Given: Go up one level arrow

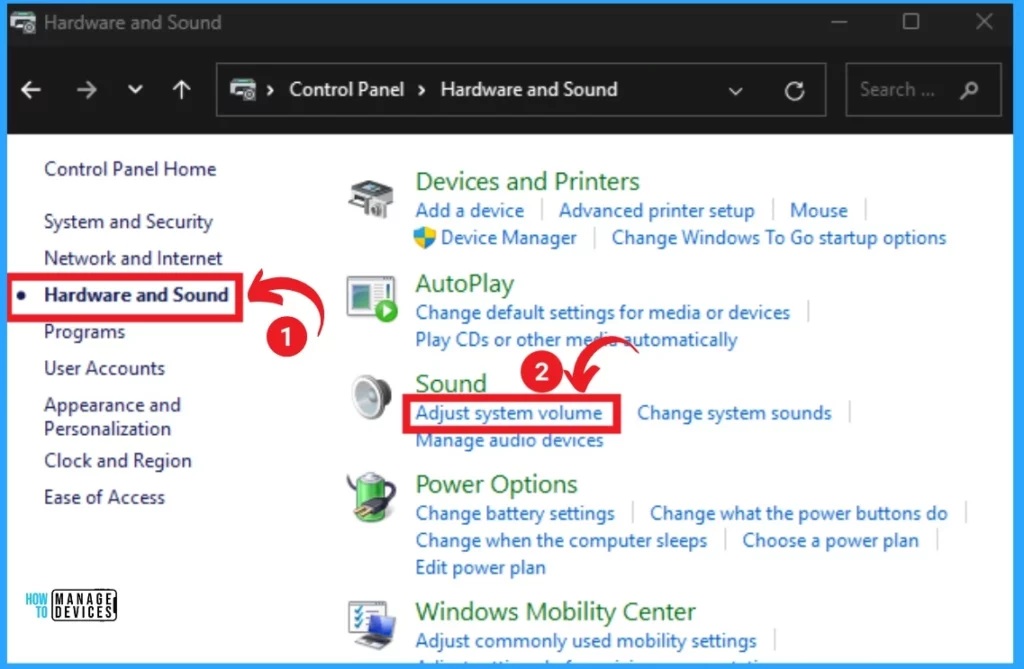Looking at the screenshot, I should click(182, 89).
